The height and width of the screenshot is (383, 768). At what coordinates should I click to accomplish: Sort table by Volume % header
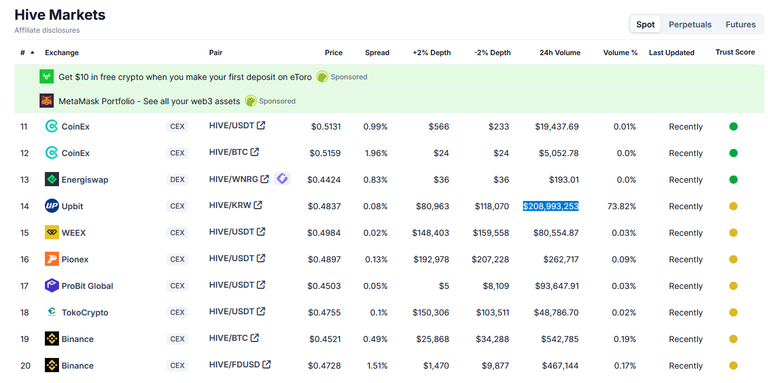tap(620, 53)
